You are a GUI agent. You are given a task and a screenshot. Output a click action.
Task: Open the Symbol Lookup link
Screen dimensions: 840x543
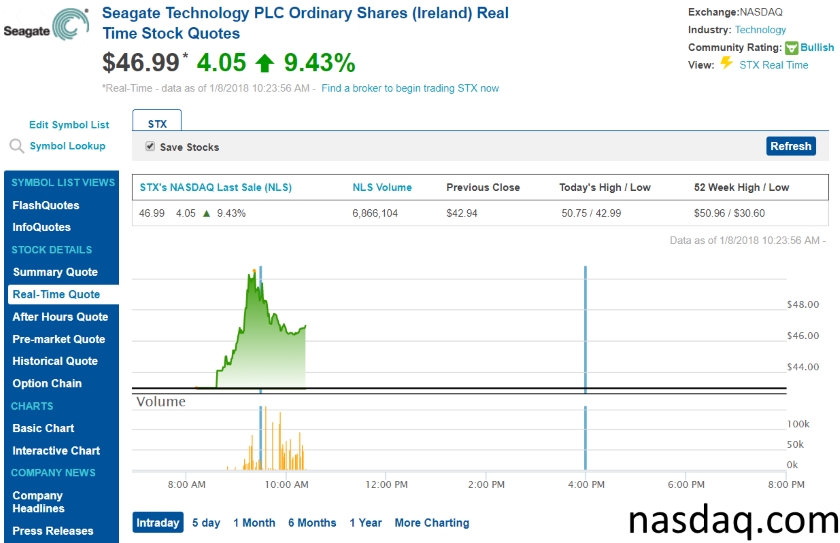(x=68, y=146)
